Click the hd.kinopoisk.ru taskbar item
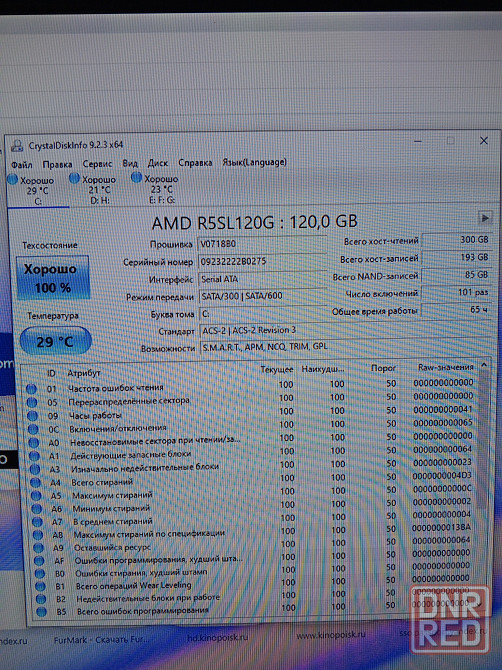502x670 pixels. (x=217, y=638)
